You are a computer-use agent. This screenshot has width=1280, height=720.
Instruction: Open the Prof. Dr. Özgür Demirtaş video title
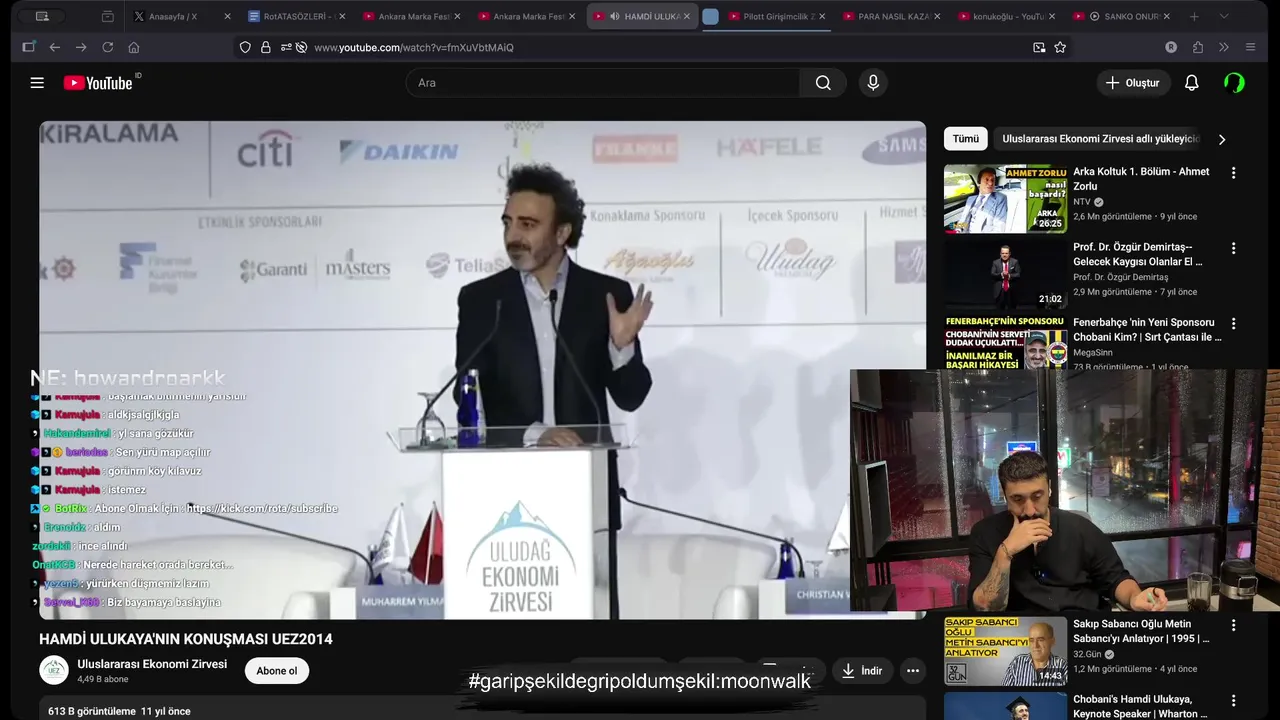(x=1137, y=254)
